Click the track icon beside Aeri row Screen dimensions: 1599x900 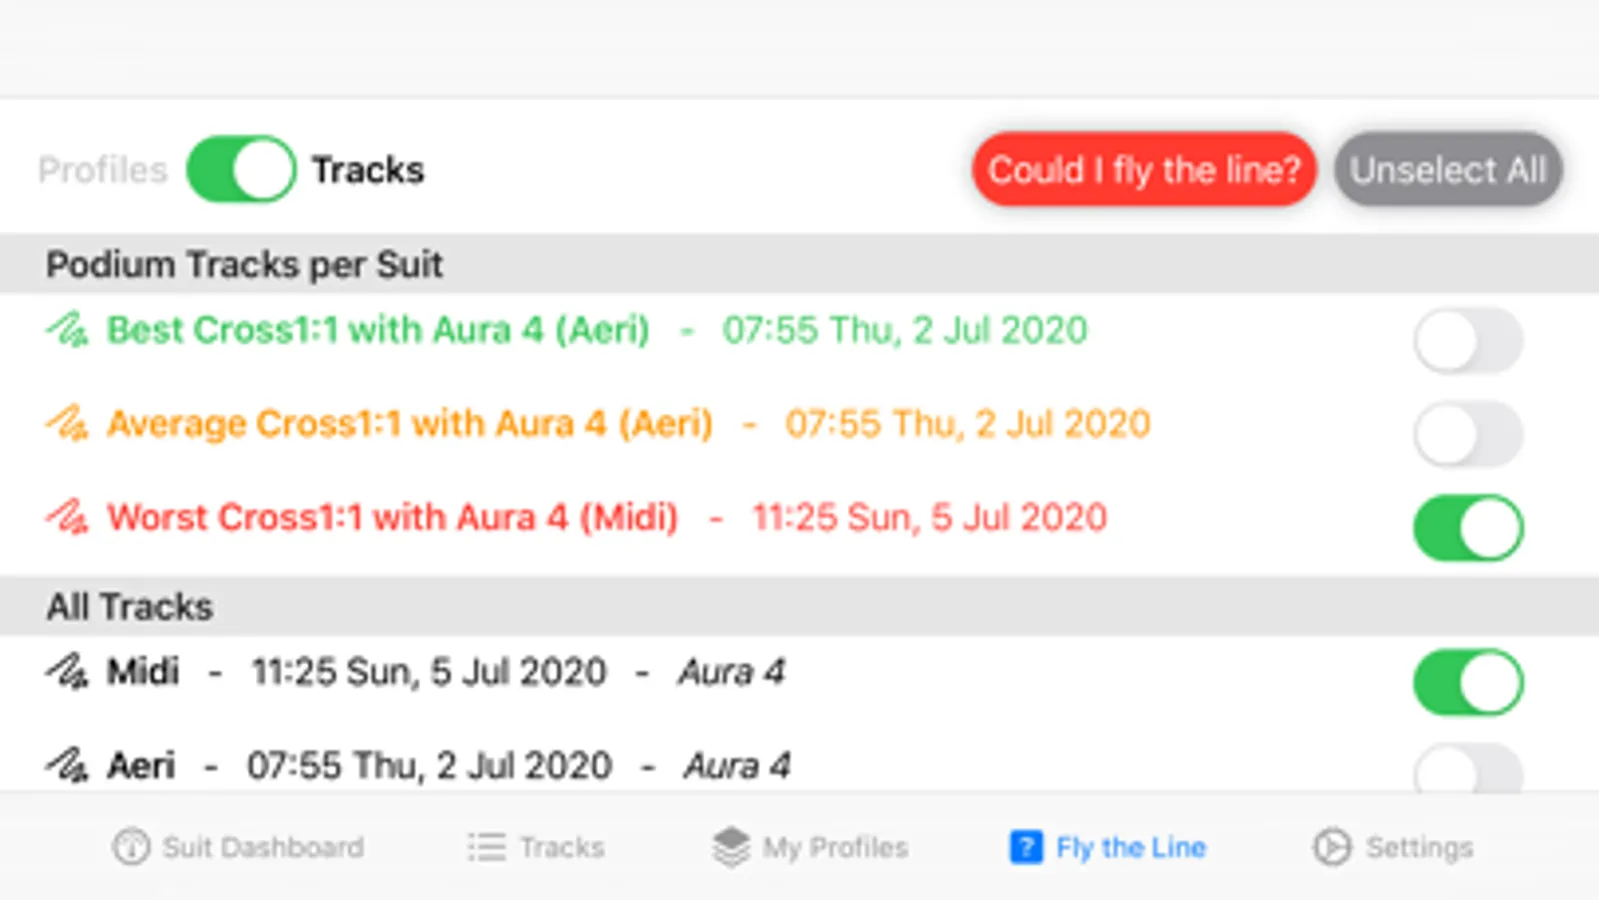(67, 766)
